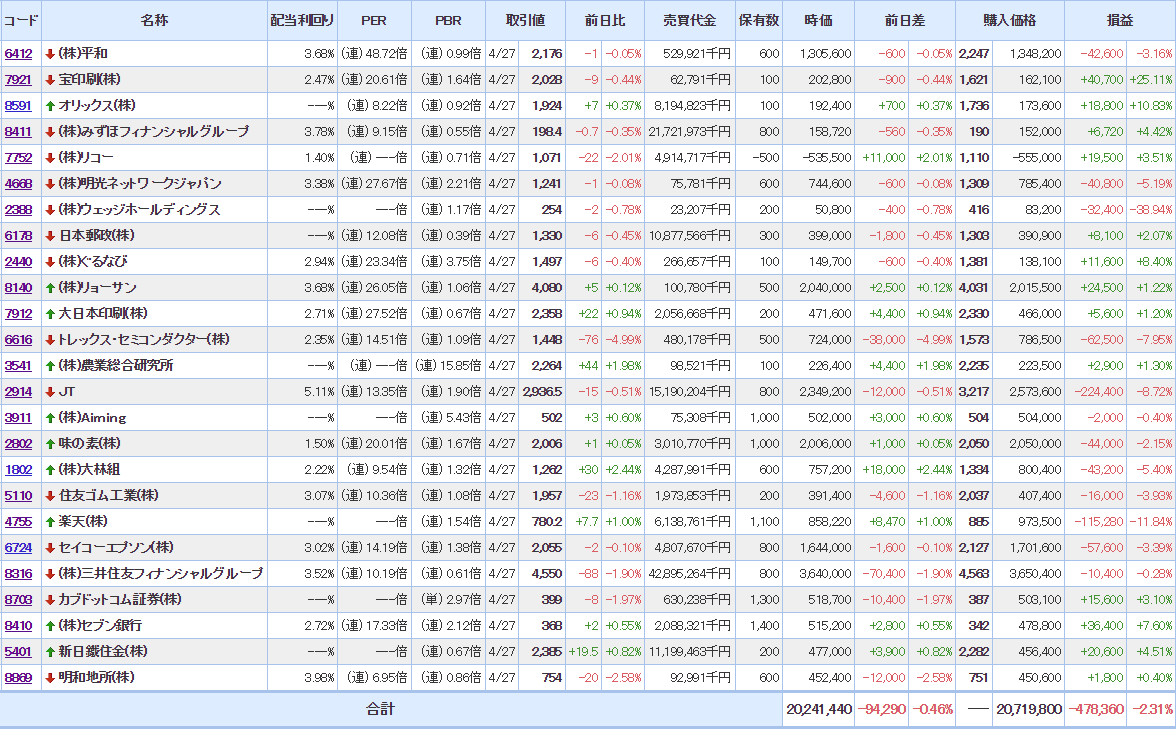Click the up arrow icon next to 楽天(株)
This screenshot has height=729, width=1176.
pos(50,522)
